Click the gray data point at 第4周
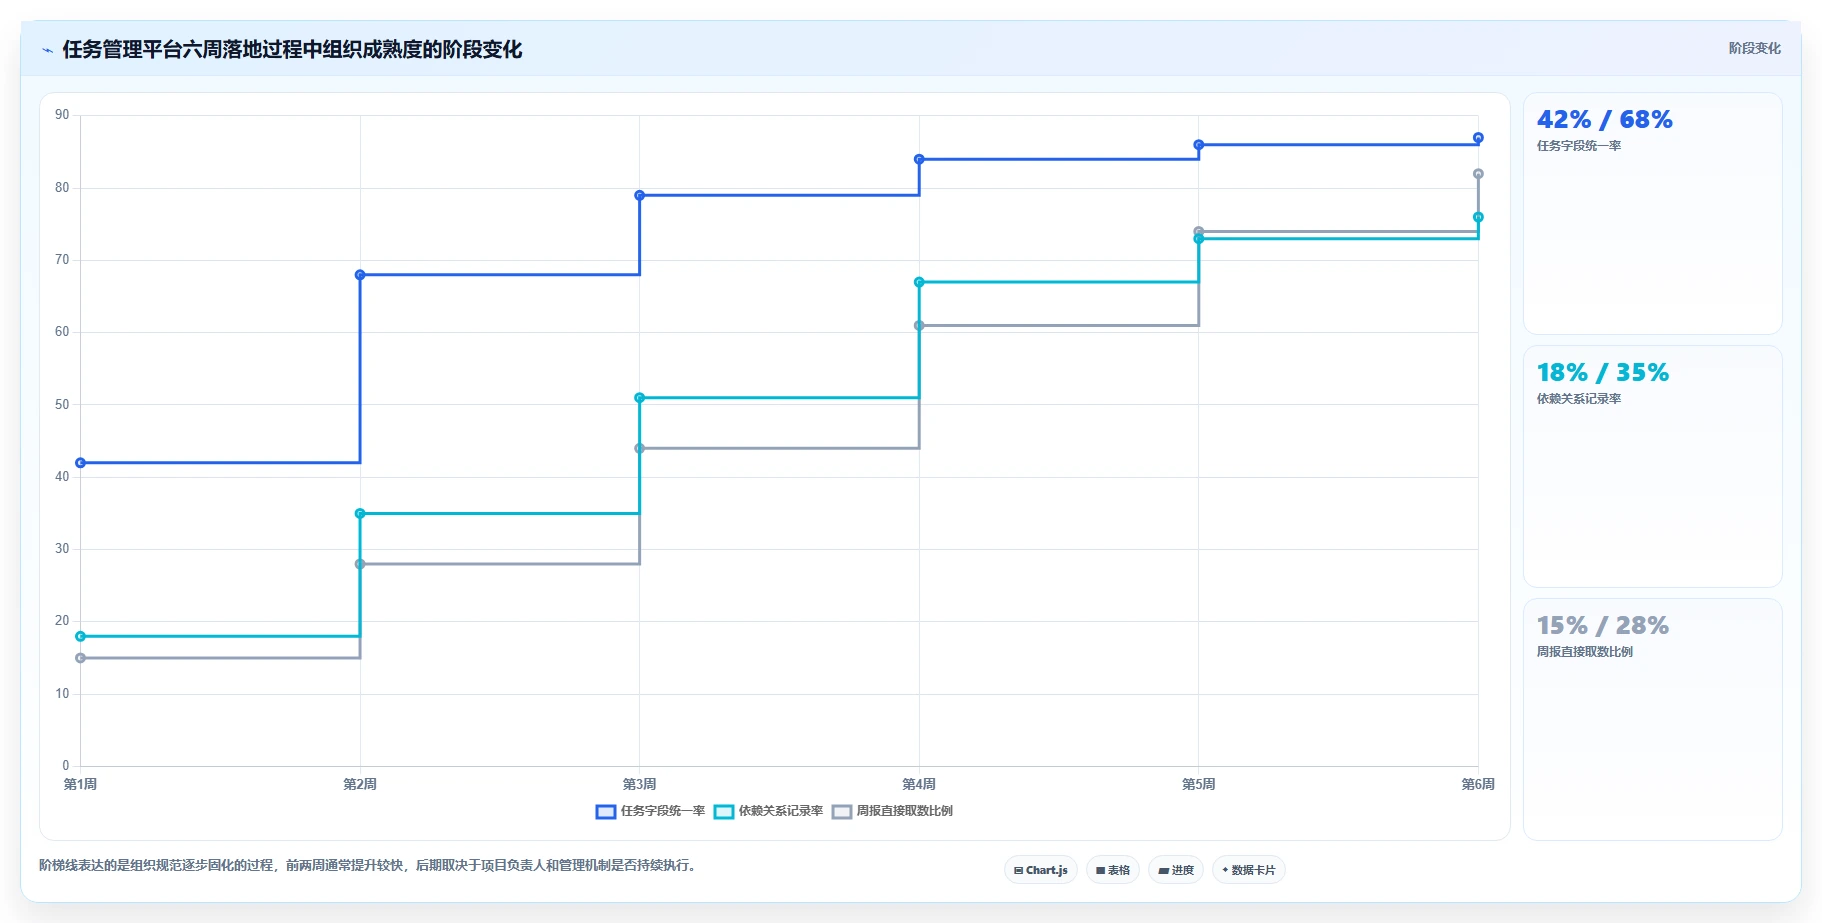The image size is (1822, 923). [919, 325]
